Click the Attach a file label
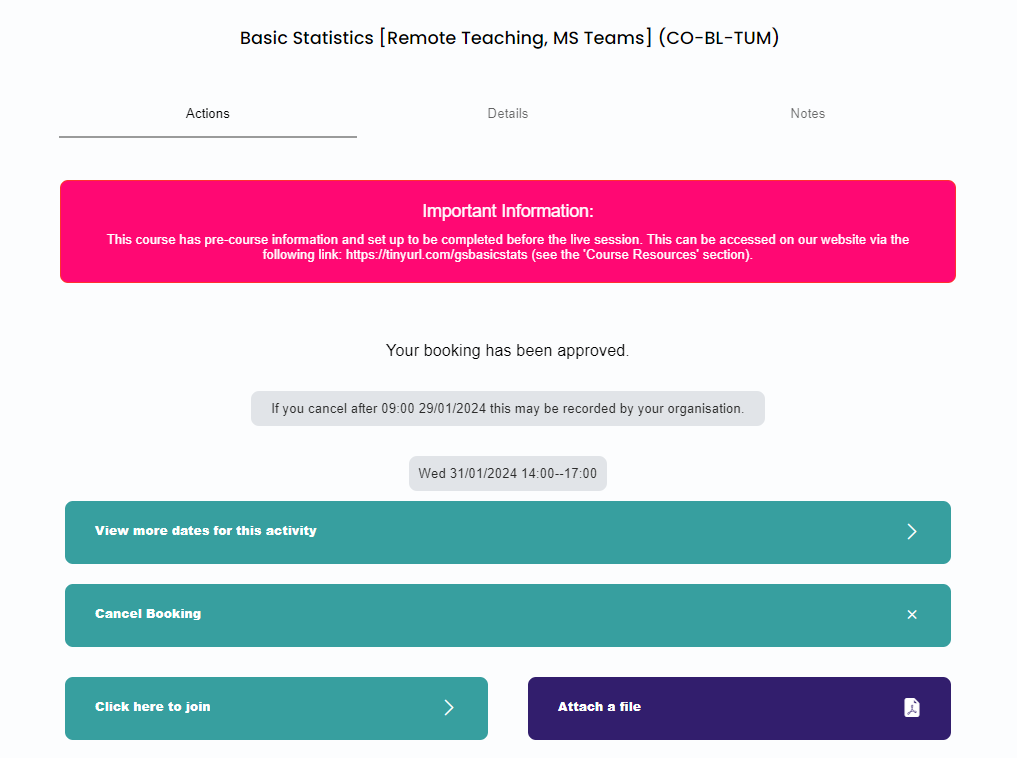 coord(599,707)
